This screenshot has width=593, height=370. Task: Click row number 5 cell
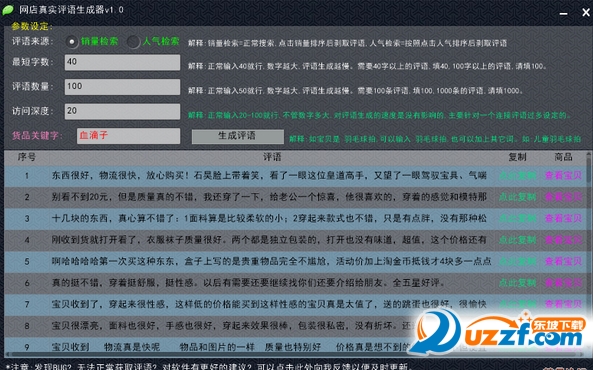[26, 261]
